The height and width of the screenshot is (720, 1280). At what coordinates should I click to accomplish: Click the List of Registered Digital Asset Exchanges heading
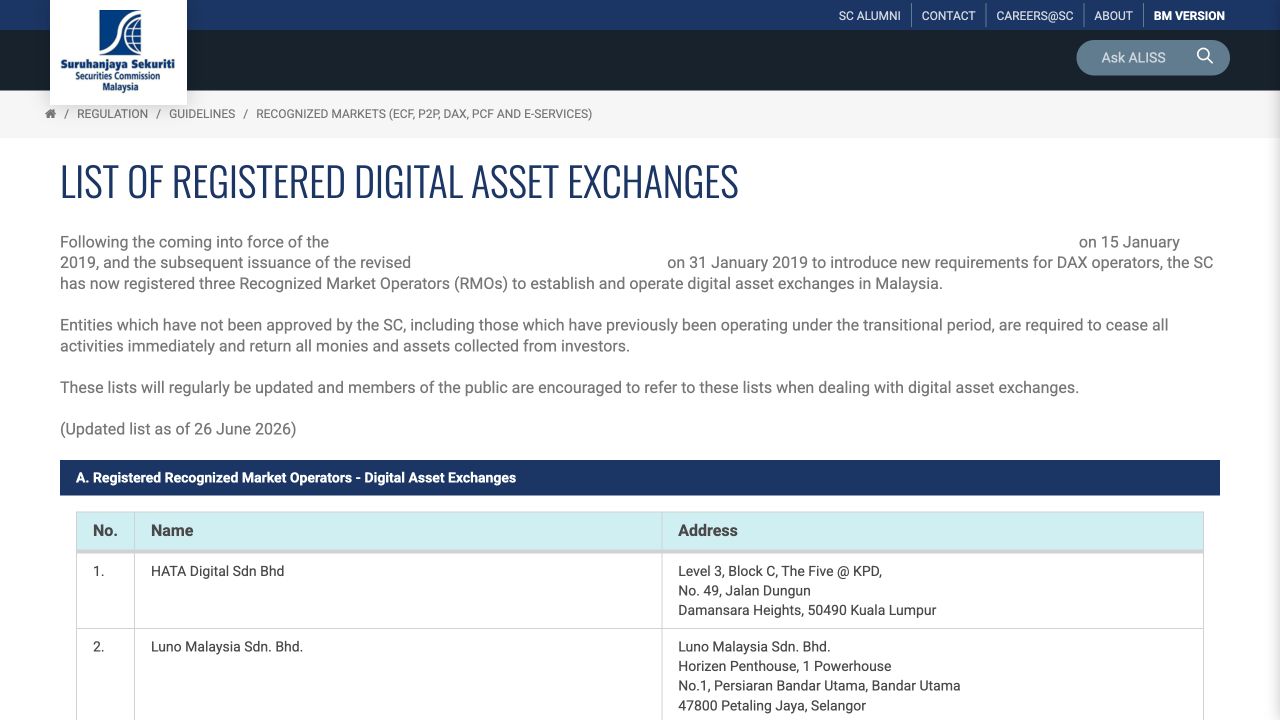point(399,182)
